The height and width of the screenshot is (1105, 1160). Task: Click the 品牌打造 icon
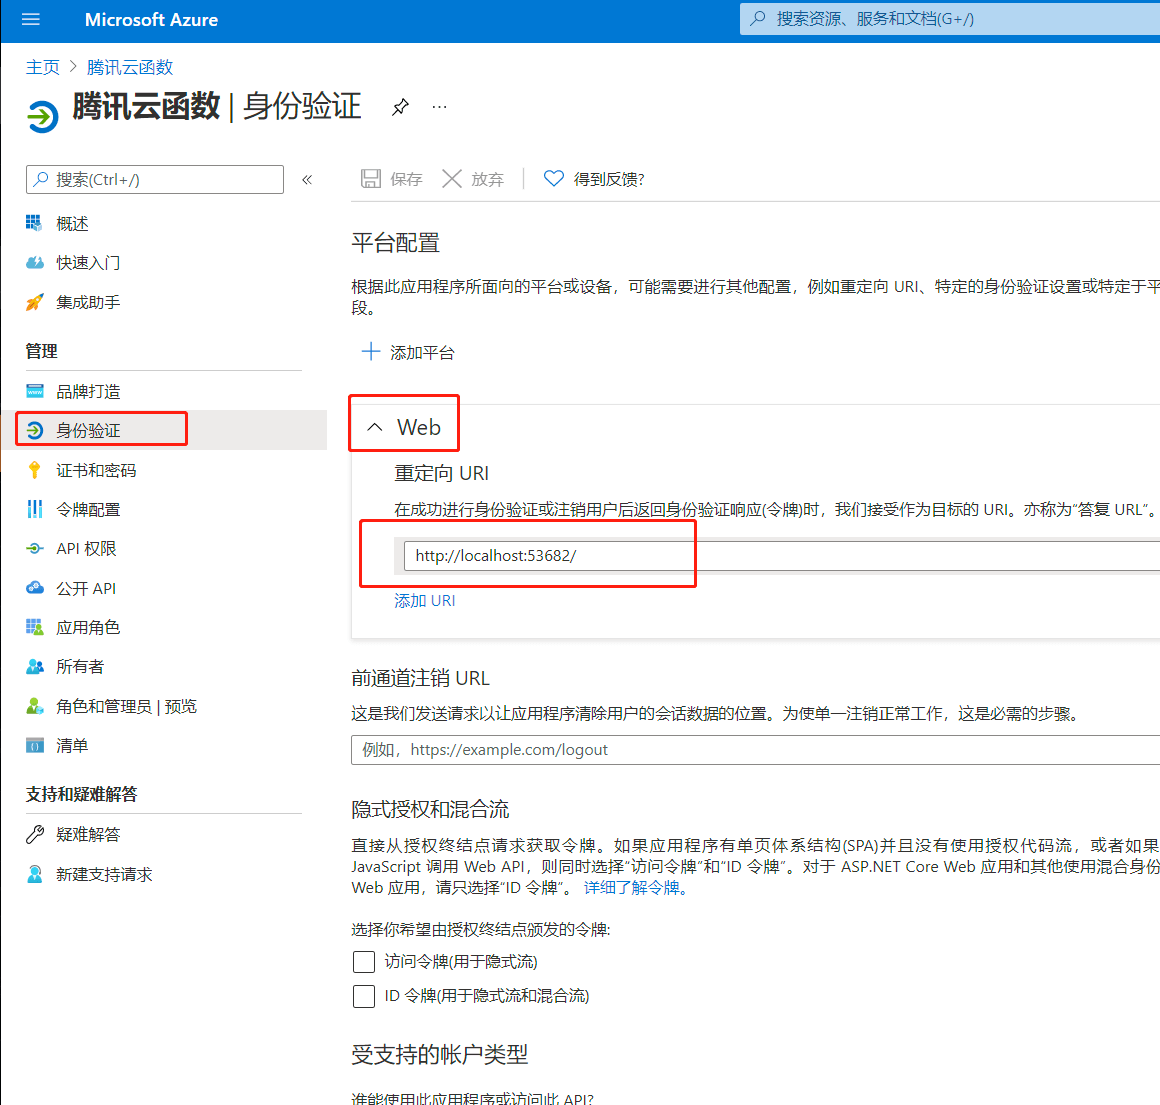35,391
